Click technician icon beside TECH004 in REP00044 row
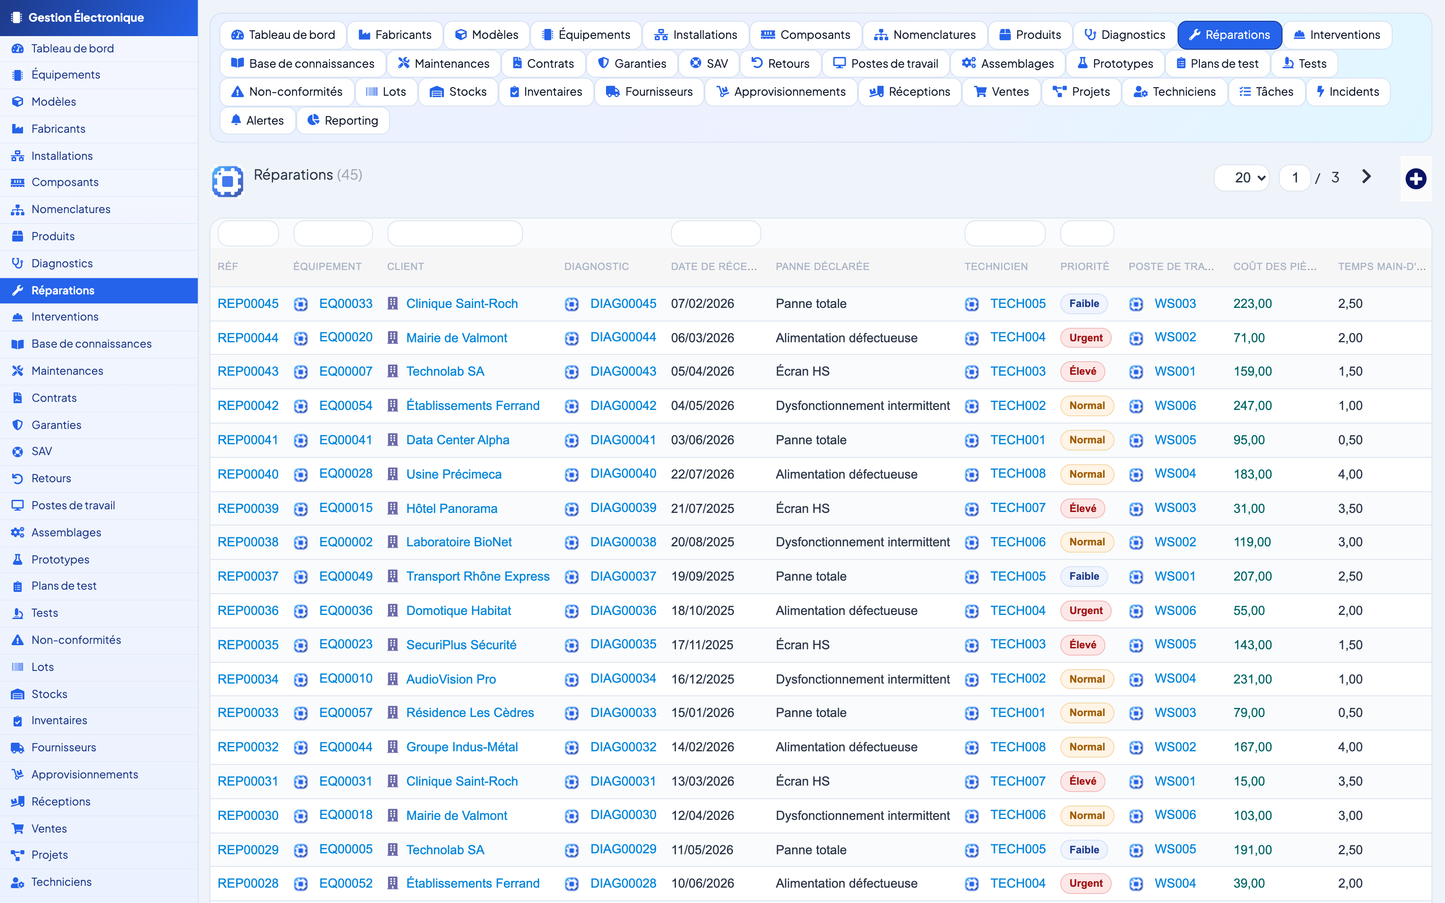The image size is (1445, 903). (x=972, y=338)
